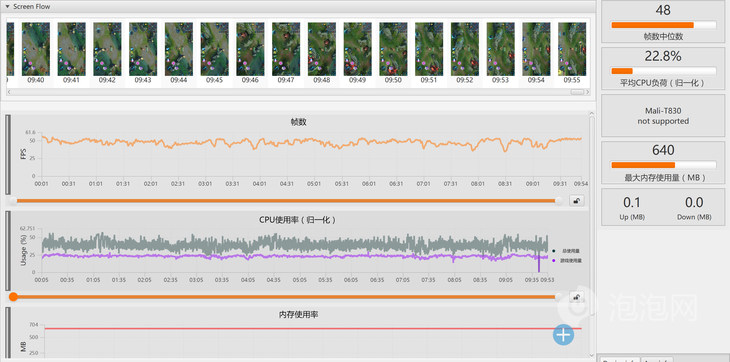730x362 pixels.
Task: Click the CPU chart left panel handle
Action: click(7, 250)
